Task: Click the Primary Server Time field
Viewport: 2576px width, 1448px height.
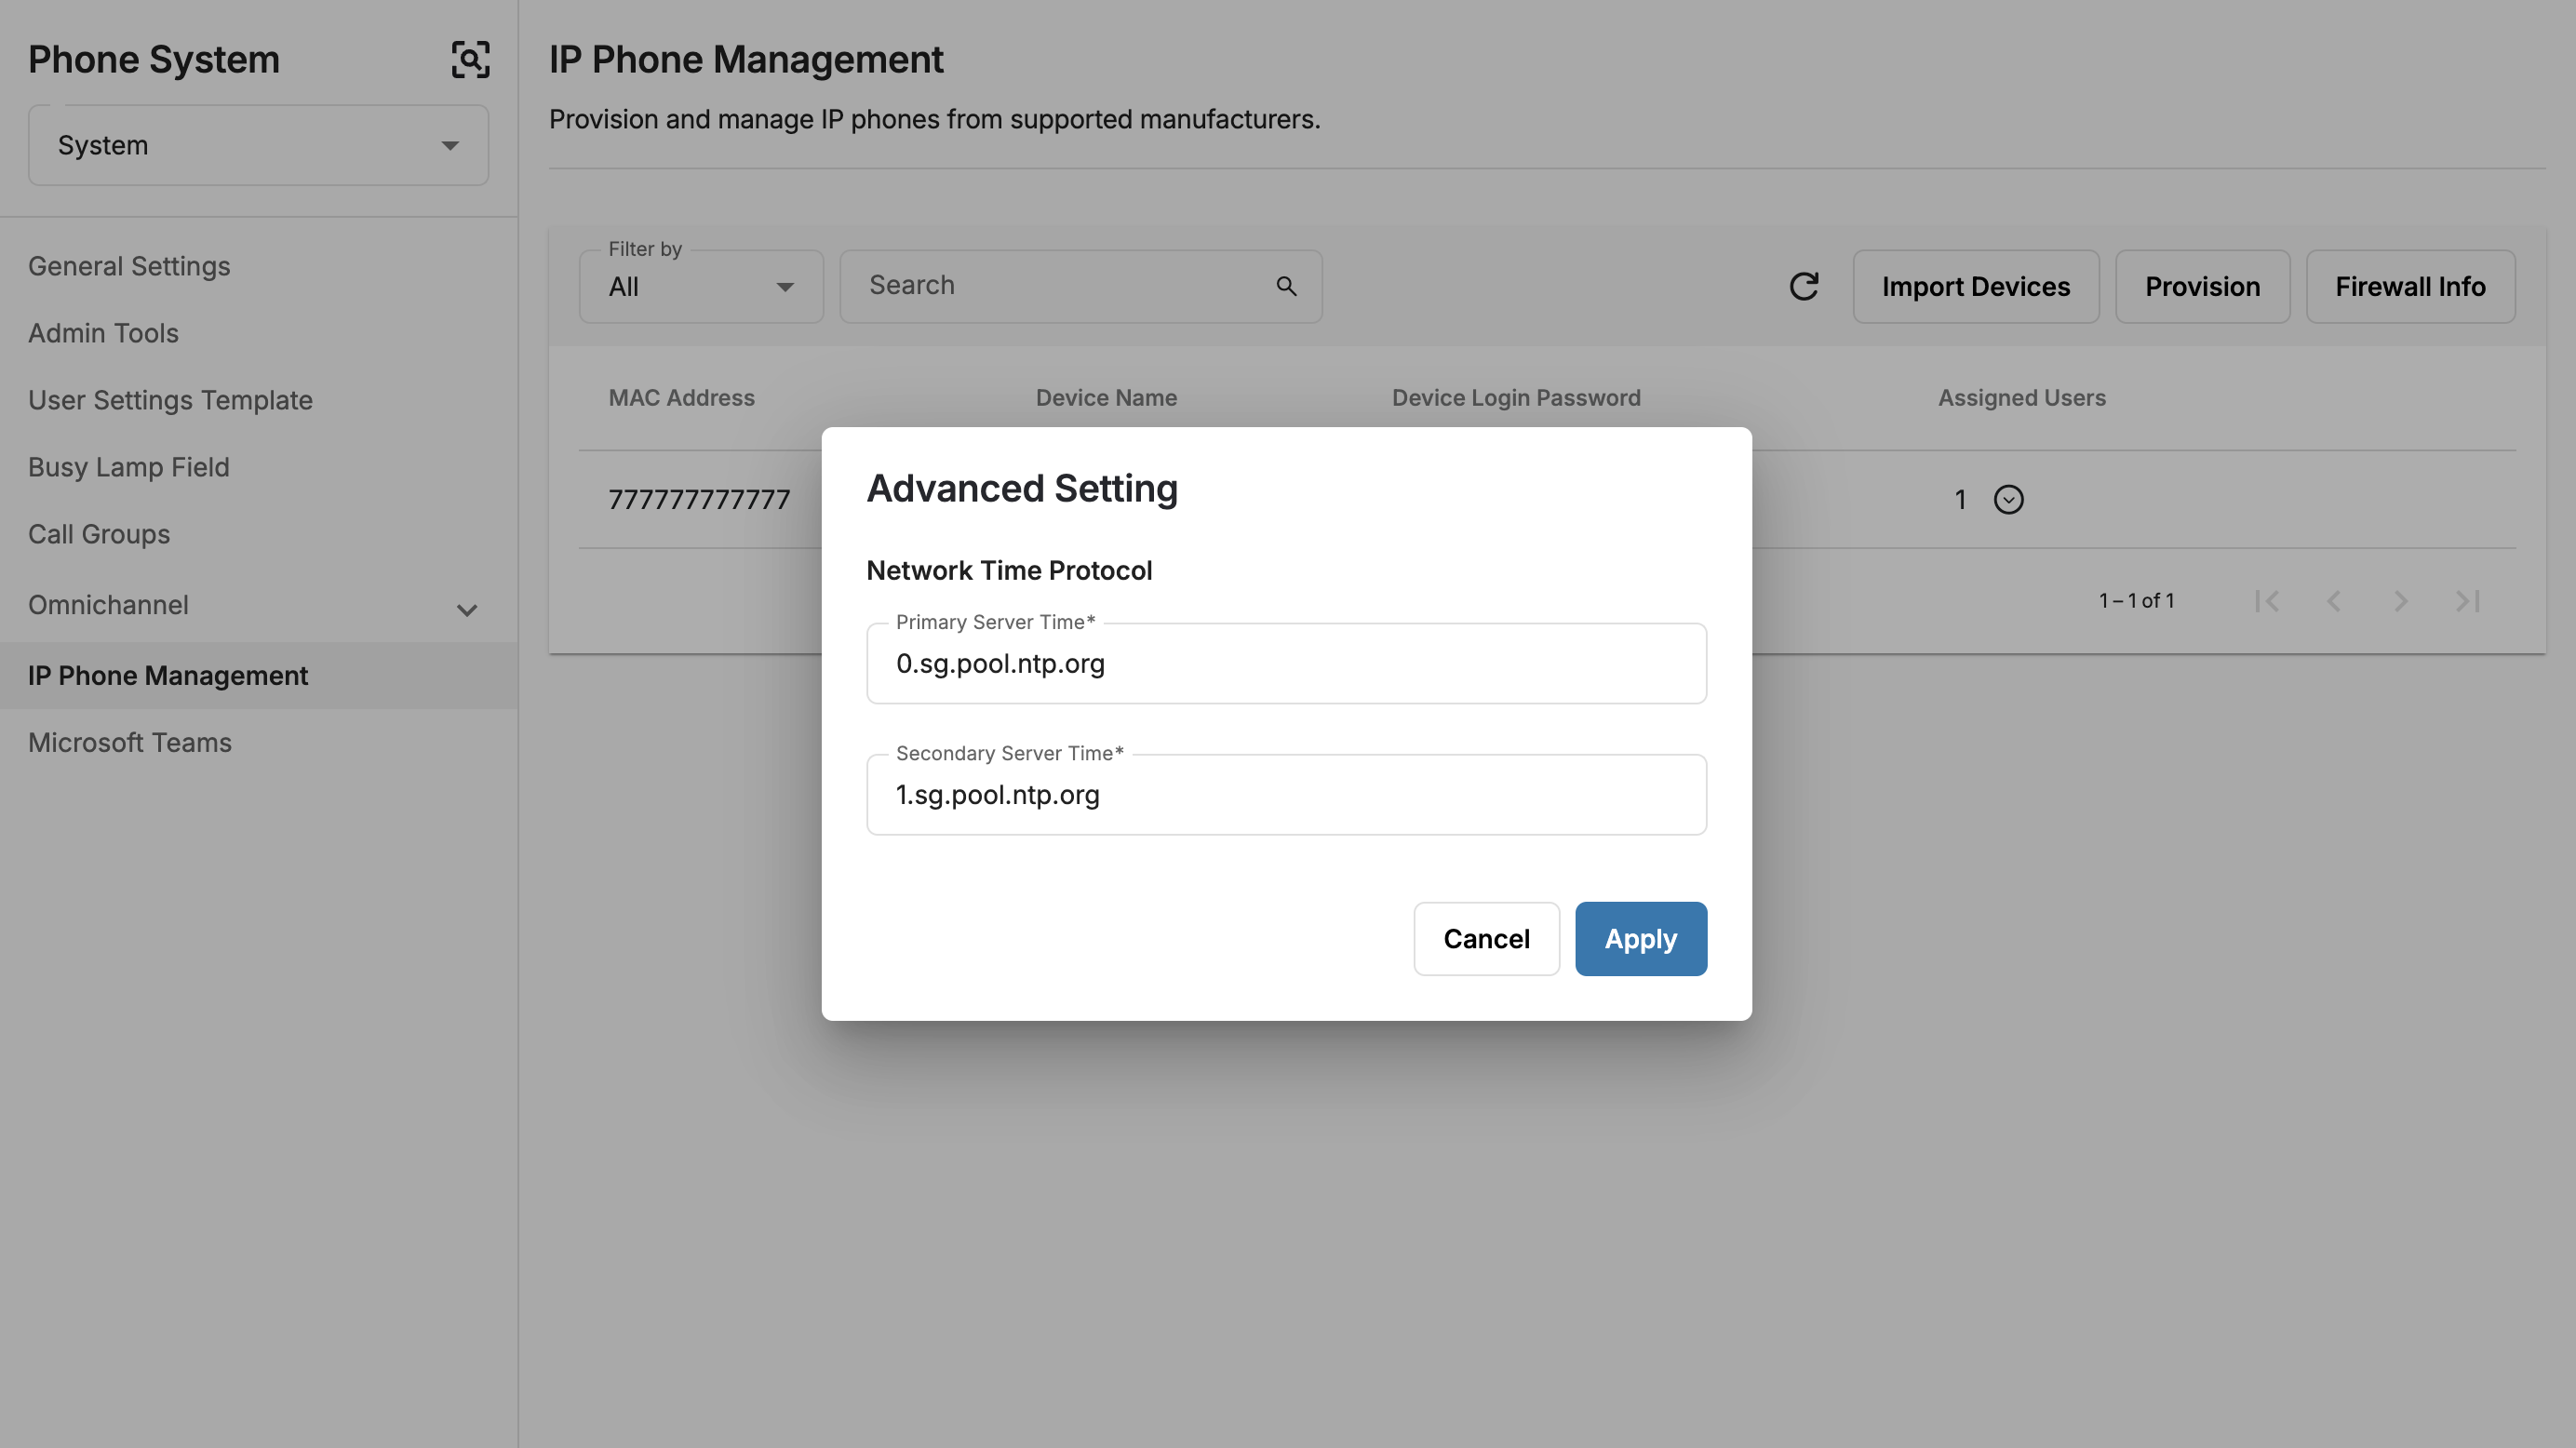Action: coord(1286,664)
